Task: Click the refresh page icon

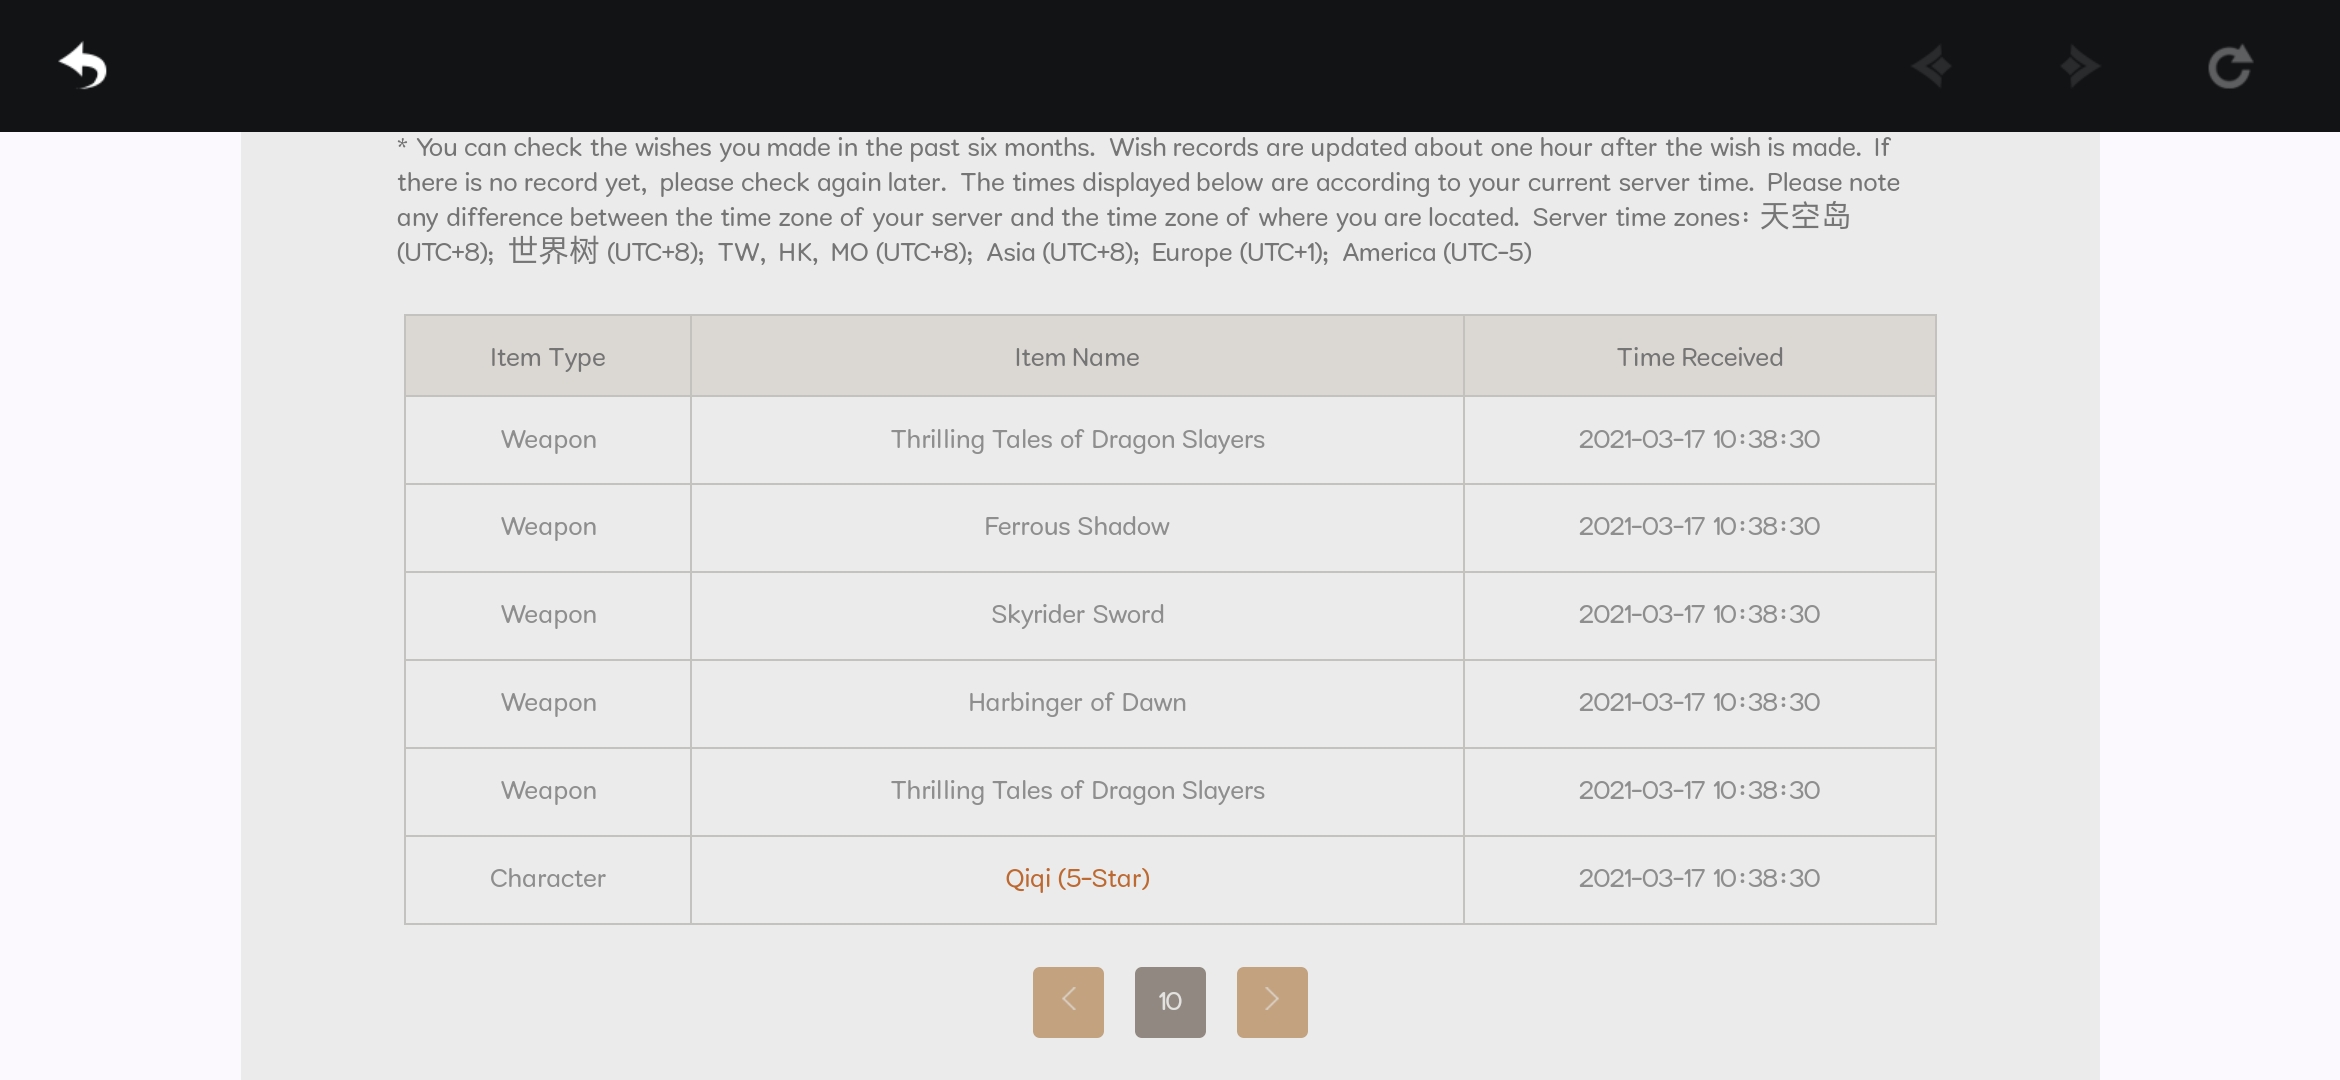Action: (x=2229, y=67)
